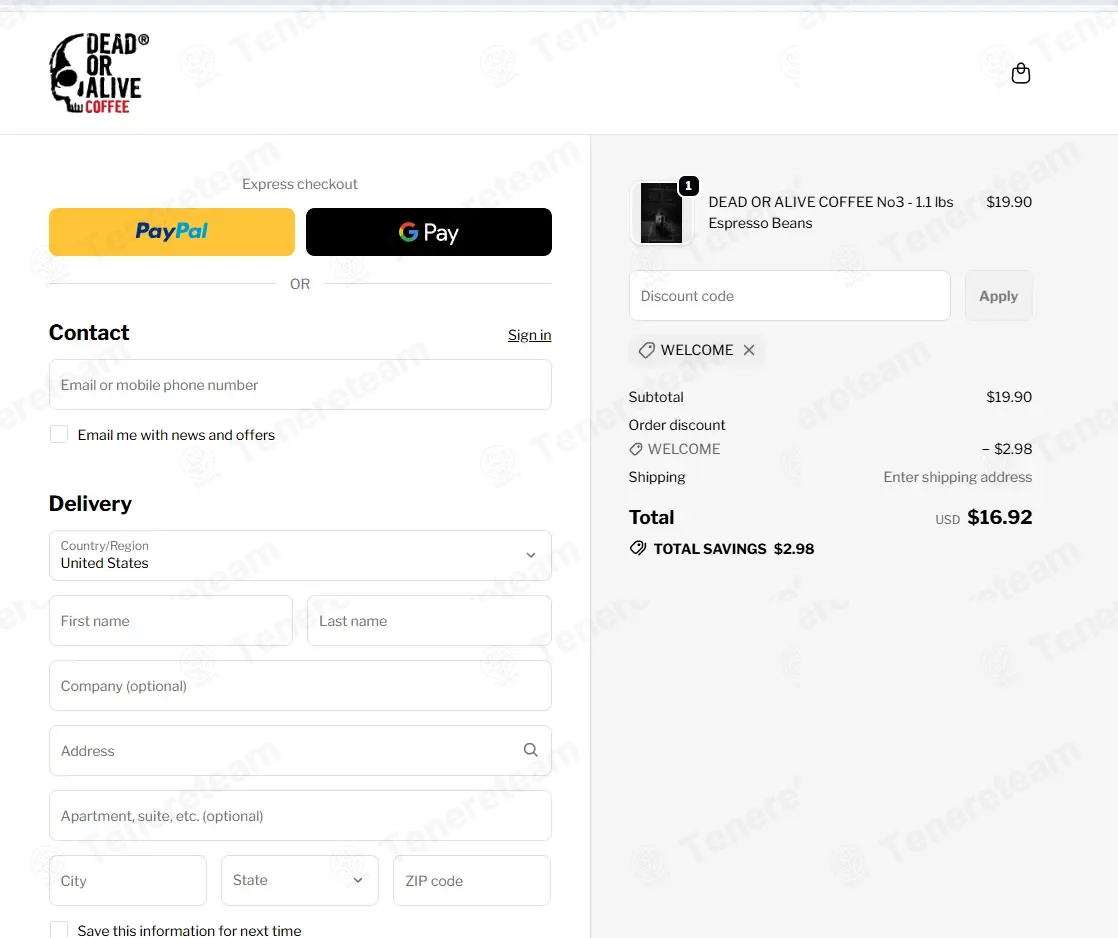The height and width of the screenshot is (938, 1118).
Task: Open the shopping bag cart icon
Action: [x=1020, y=73]
